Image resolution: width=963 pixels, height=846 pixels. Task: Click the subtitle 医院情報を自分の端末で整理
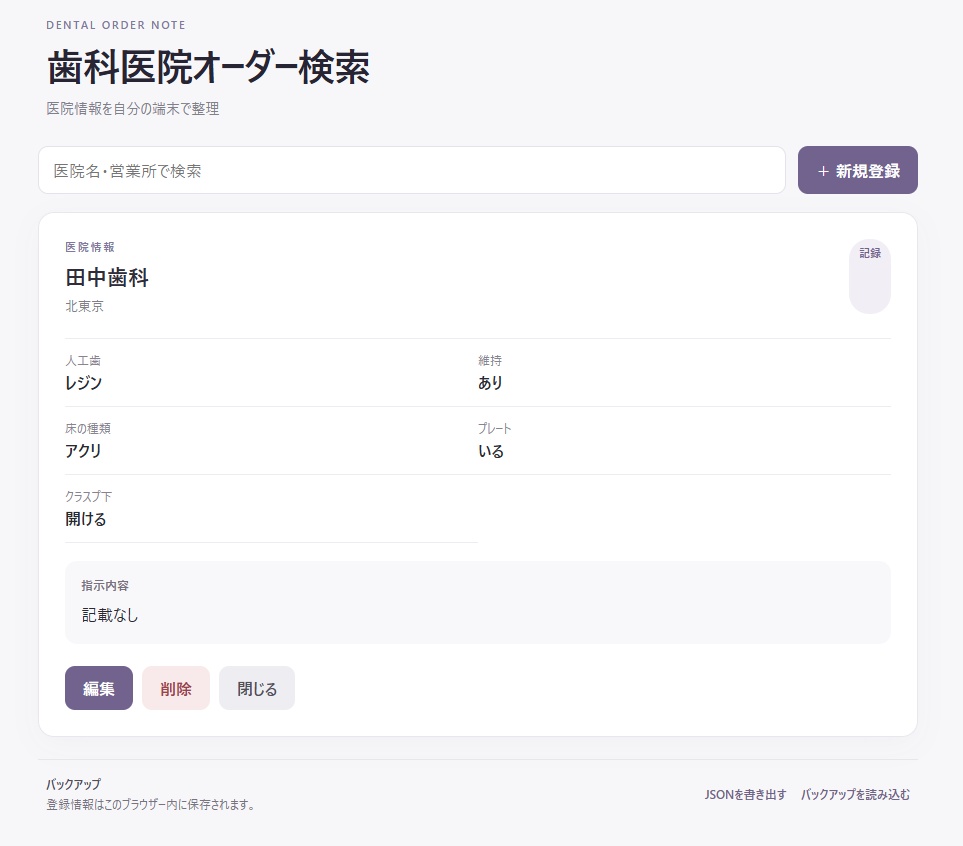133,109
